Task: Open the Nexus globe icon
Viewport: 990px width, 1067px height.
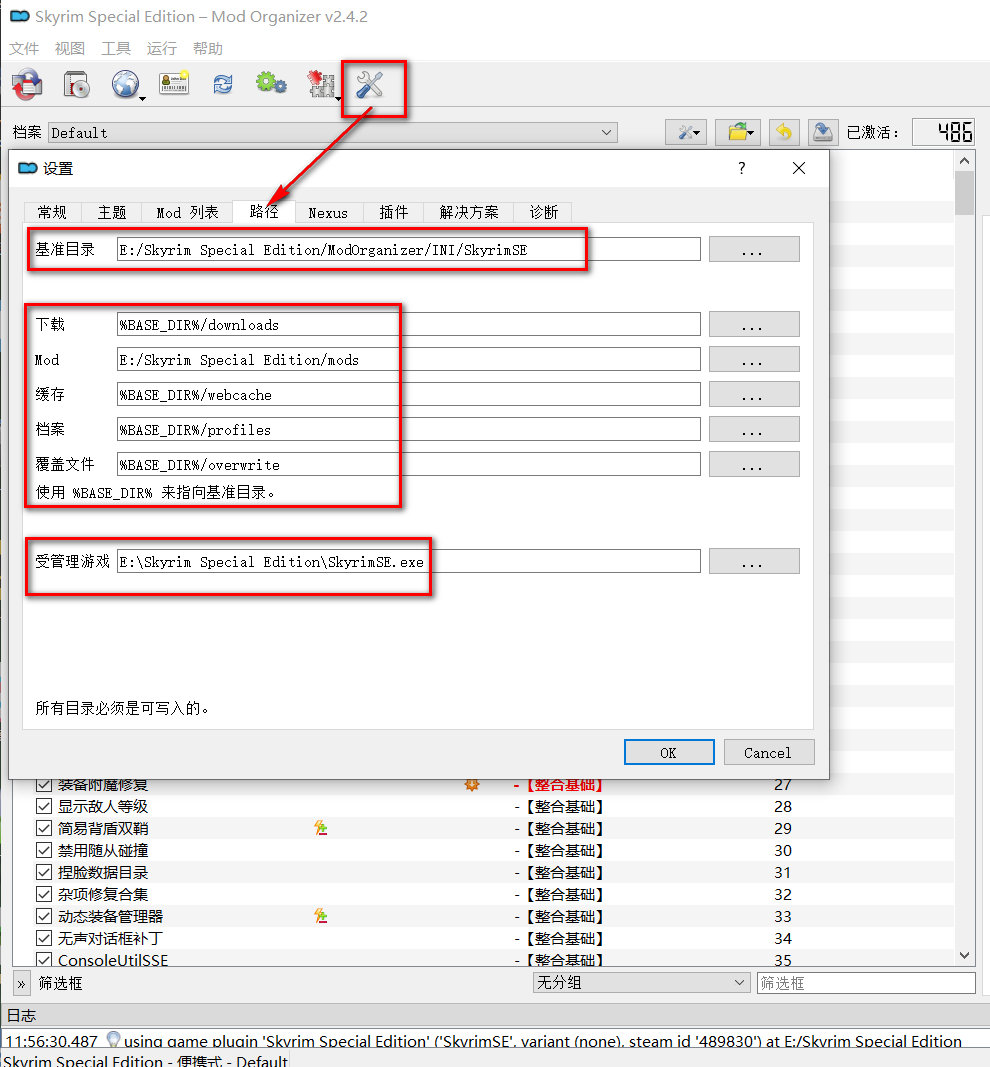Action: click(125, 86)
